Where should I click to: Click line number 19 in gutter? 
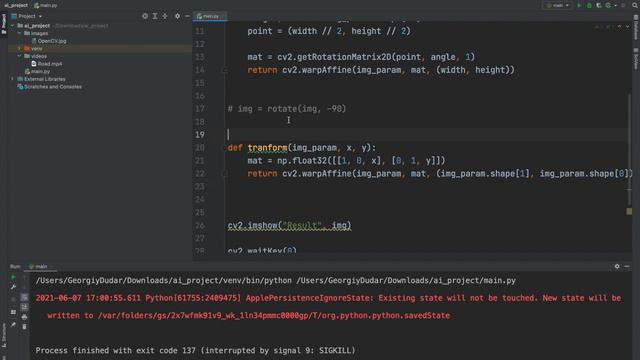200,135
